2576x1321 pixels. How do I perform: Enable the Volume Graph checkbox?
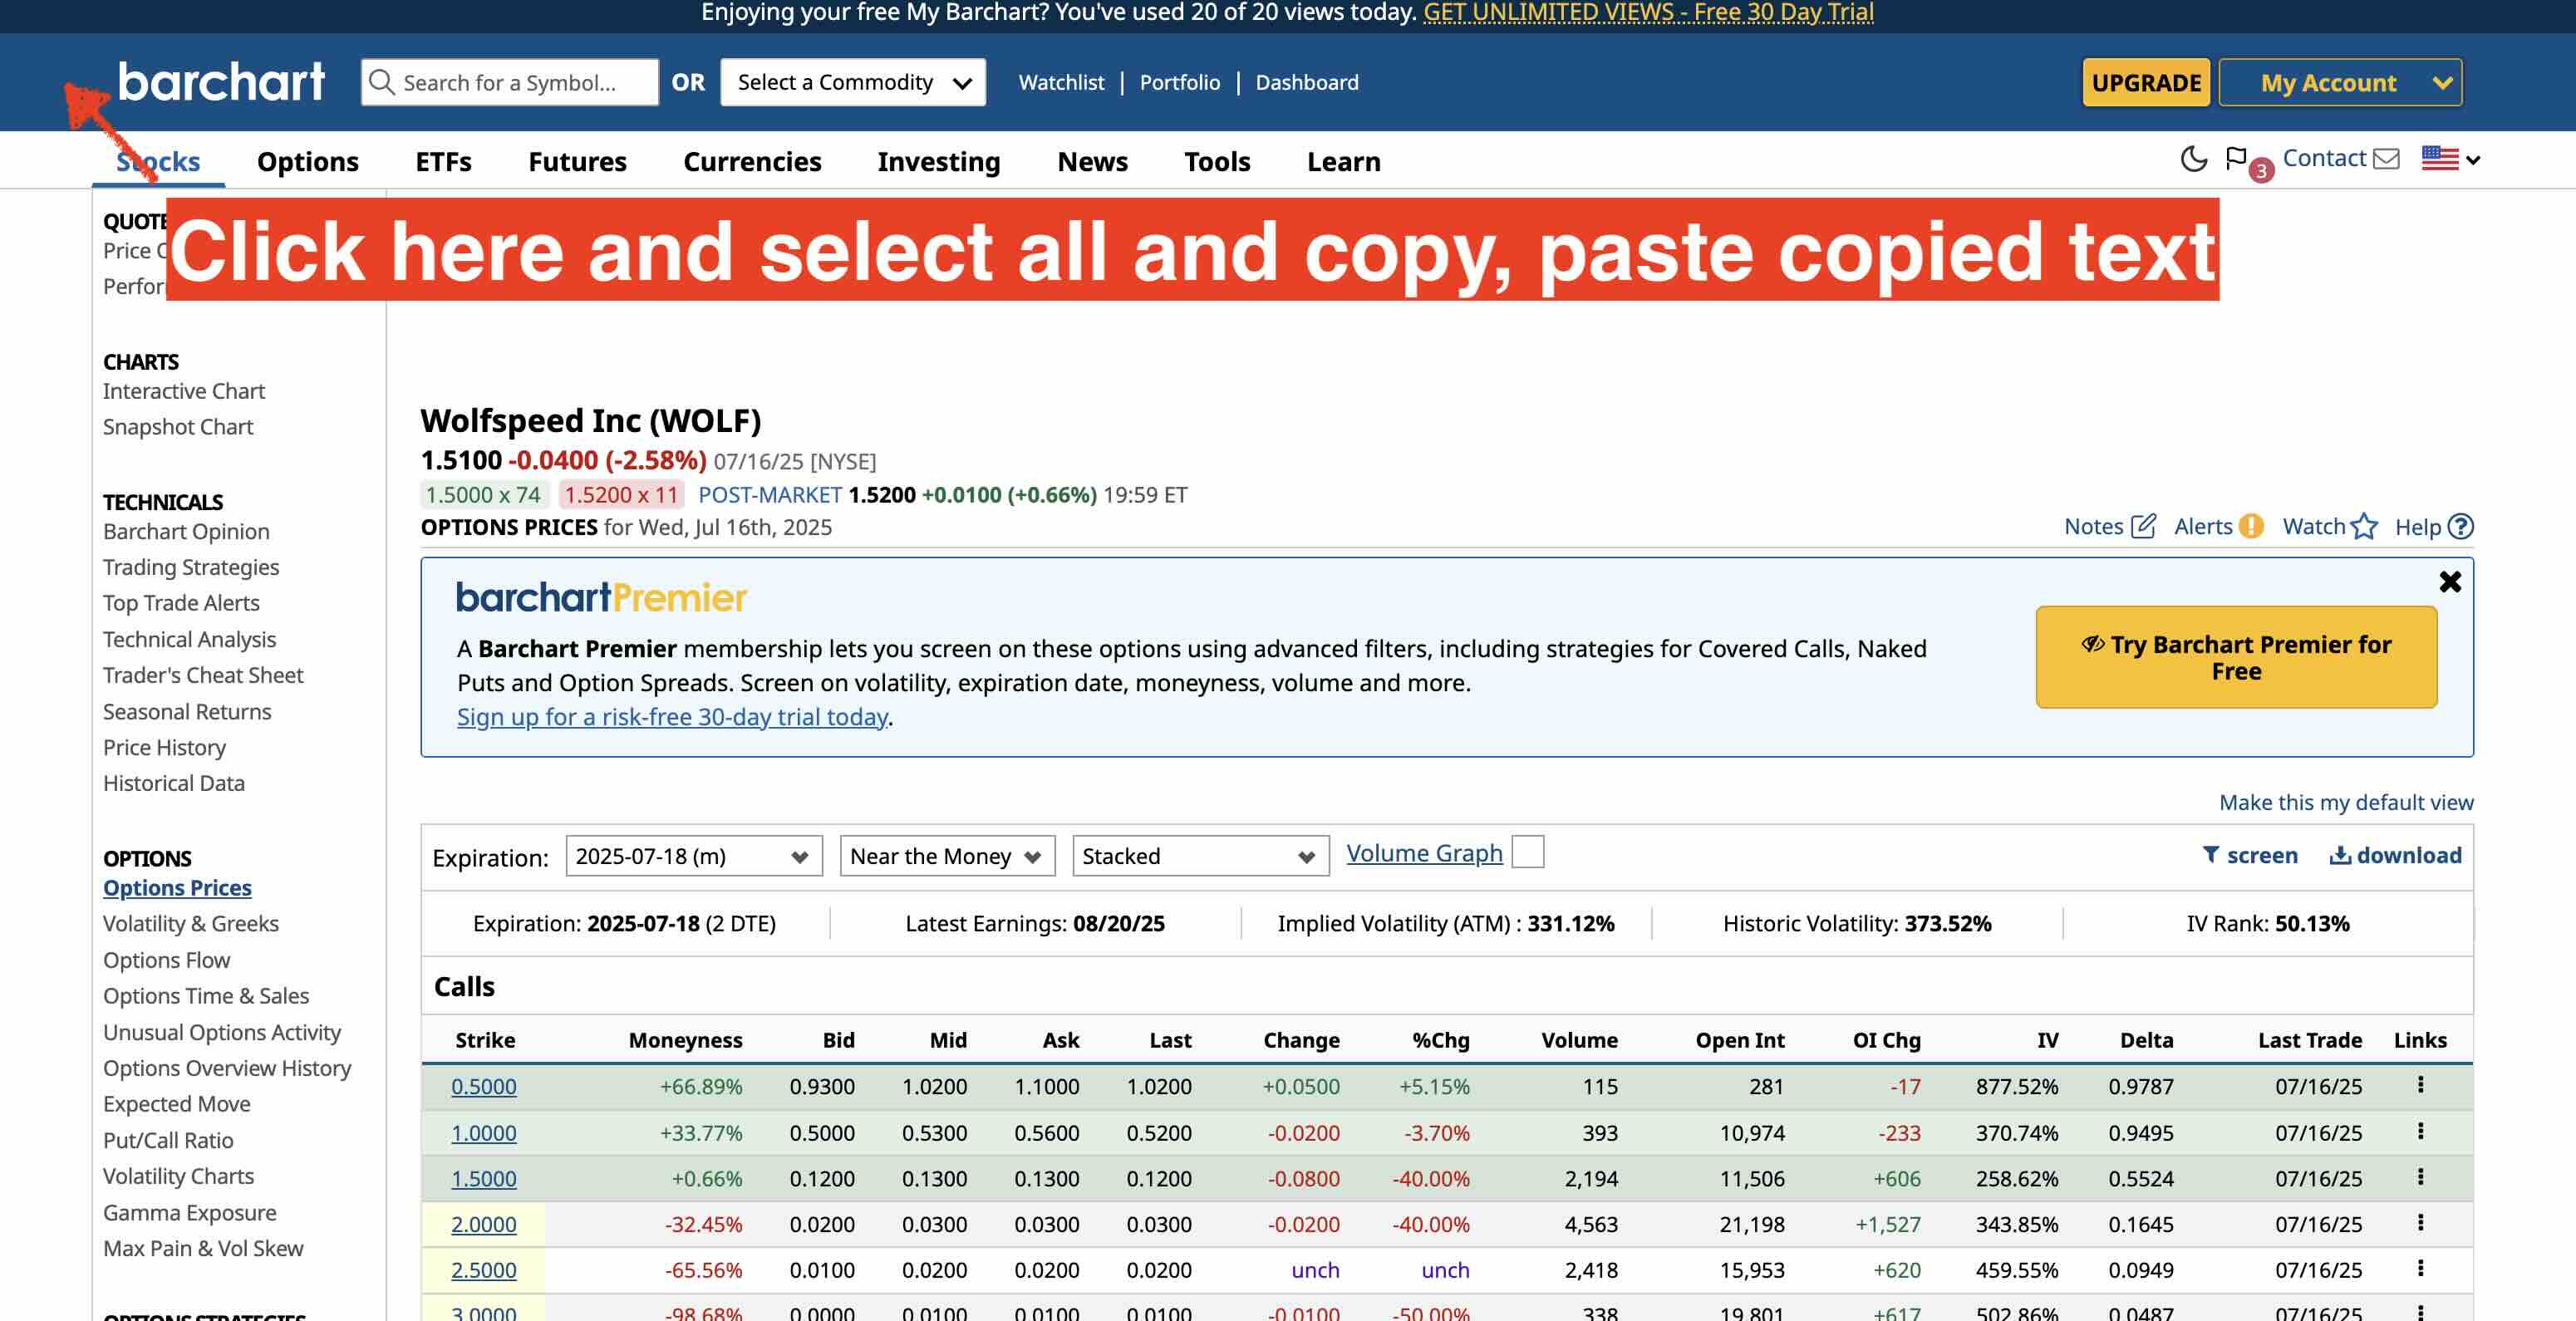[1527, 852]
